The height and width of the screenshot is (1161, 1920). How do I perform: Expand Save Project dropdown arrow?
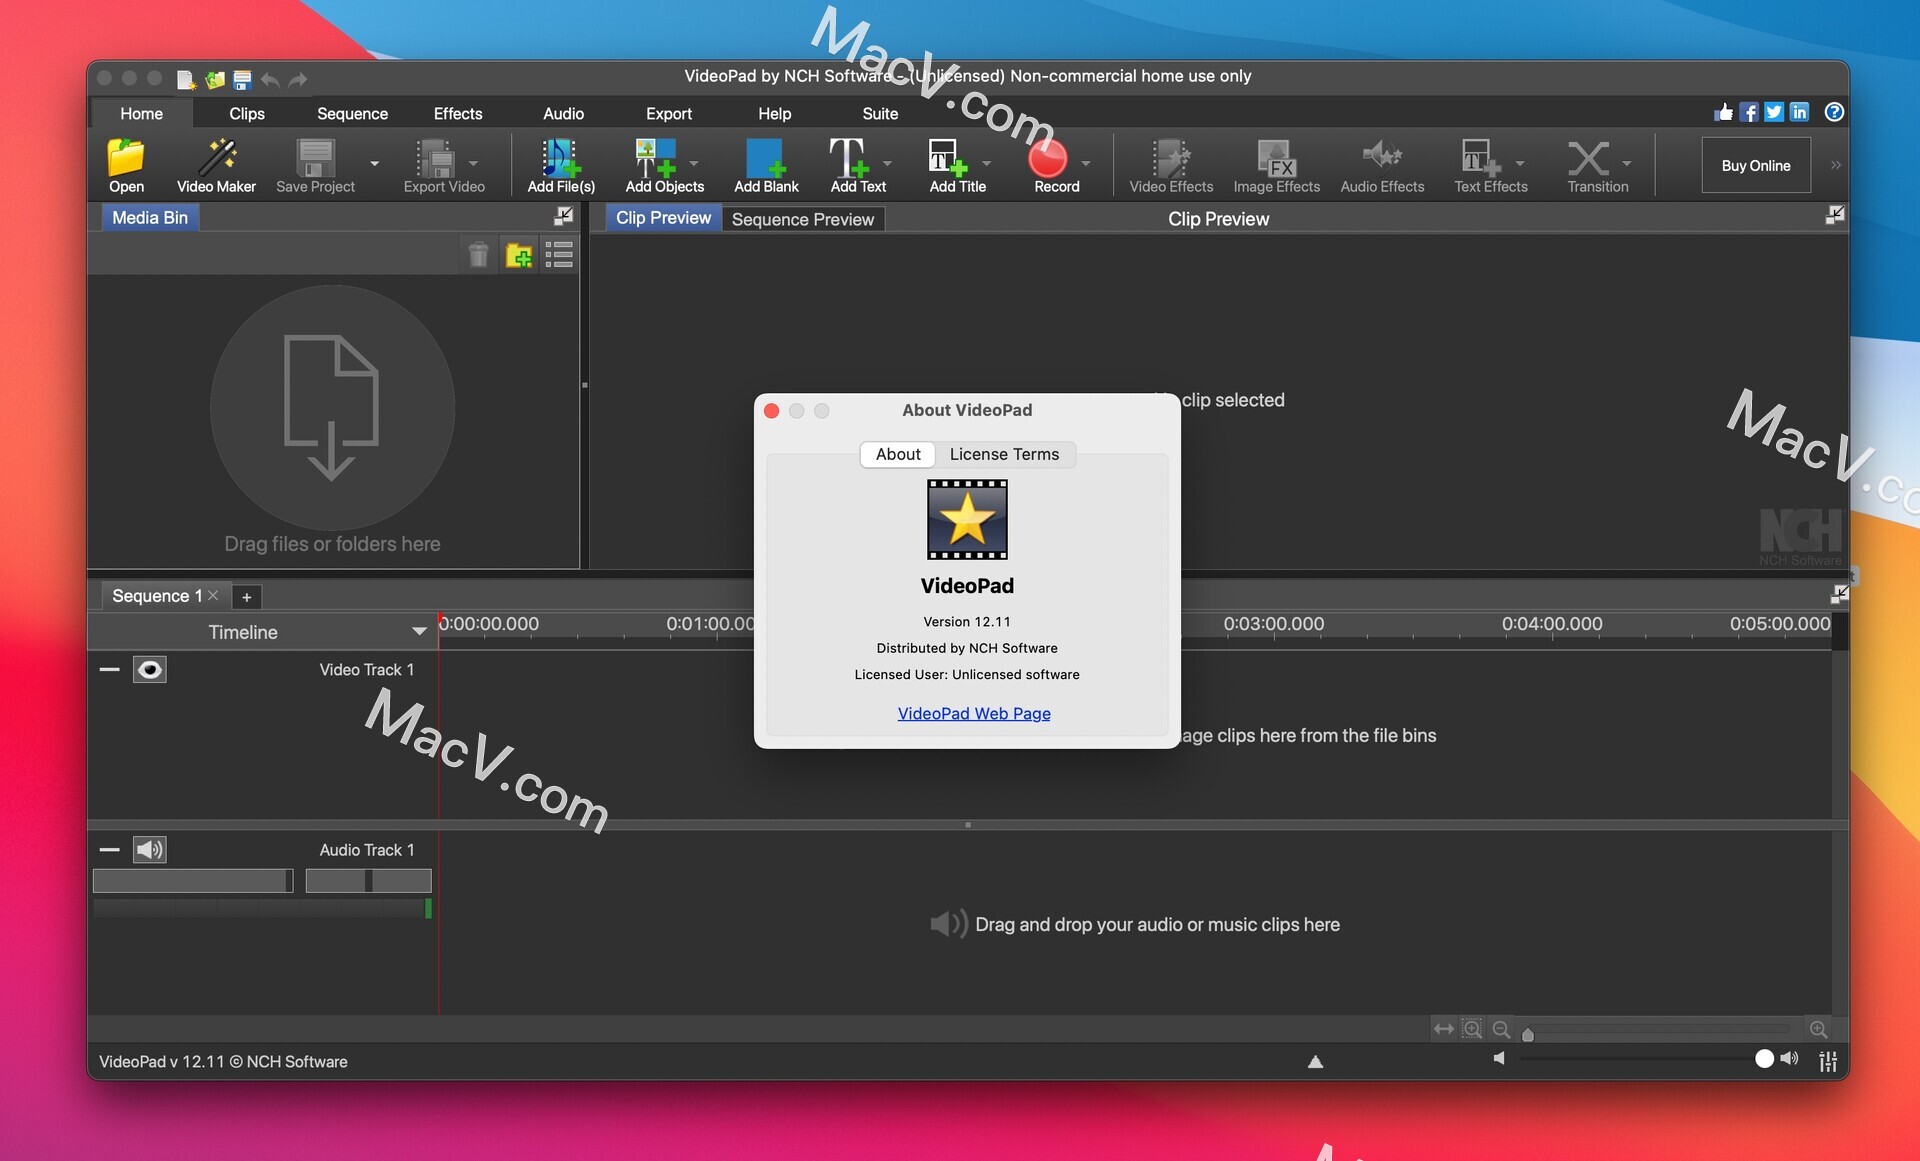(375, 163)
